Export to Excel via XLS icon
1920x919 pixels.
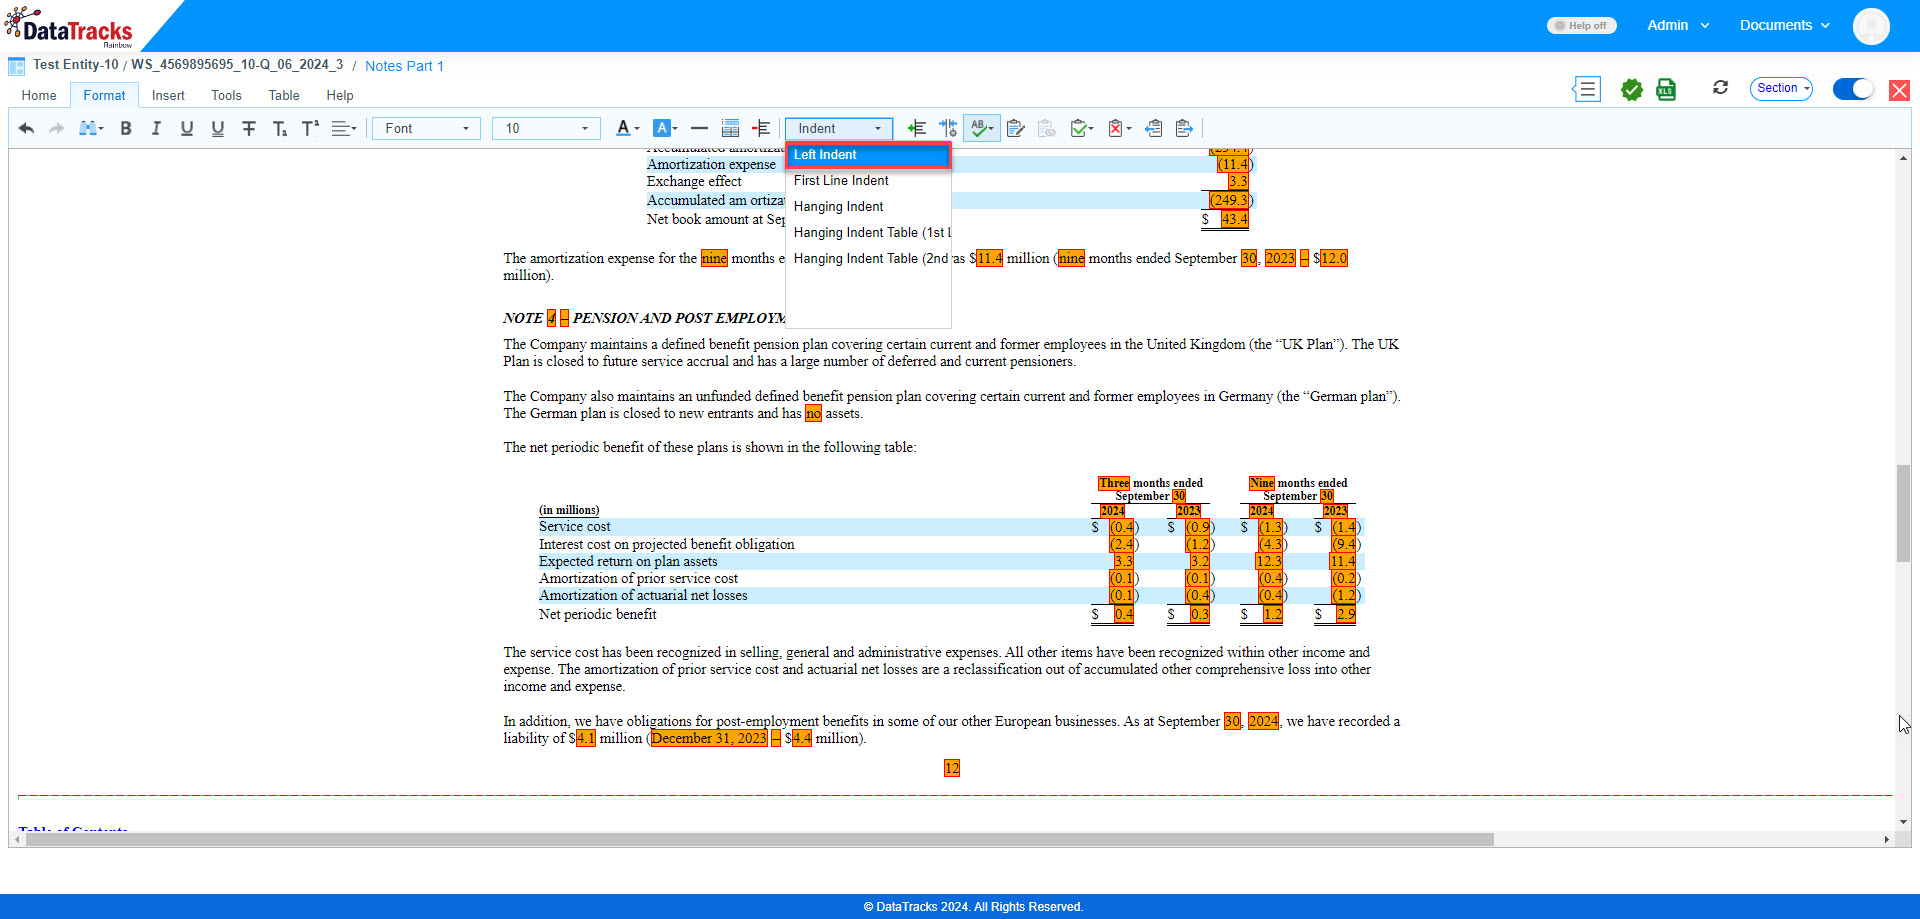(x=1666, y=89)
